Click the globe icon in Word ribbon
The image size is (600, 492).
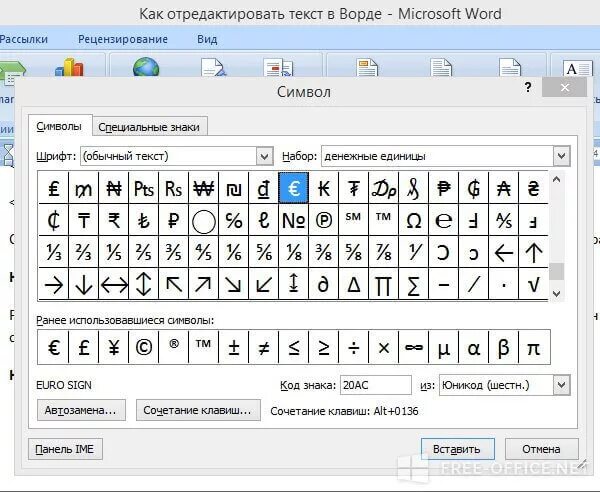pyautogui.click(x=145, y=67)
